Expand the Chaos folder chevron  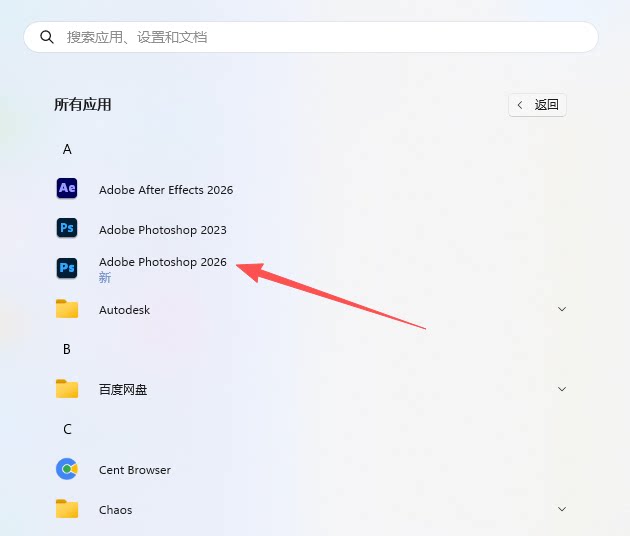click(x=562, y=509)
